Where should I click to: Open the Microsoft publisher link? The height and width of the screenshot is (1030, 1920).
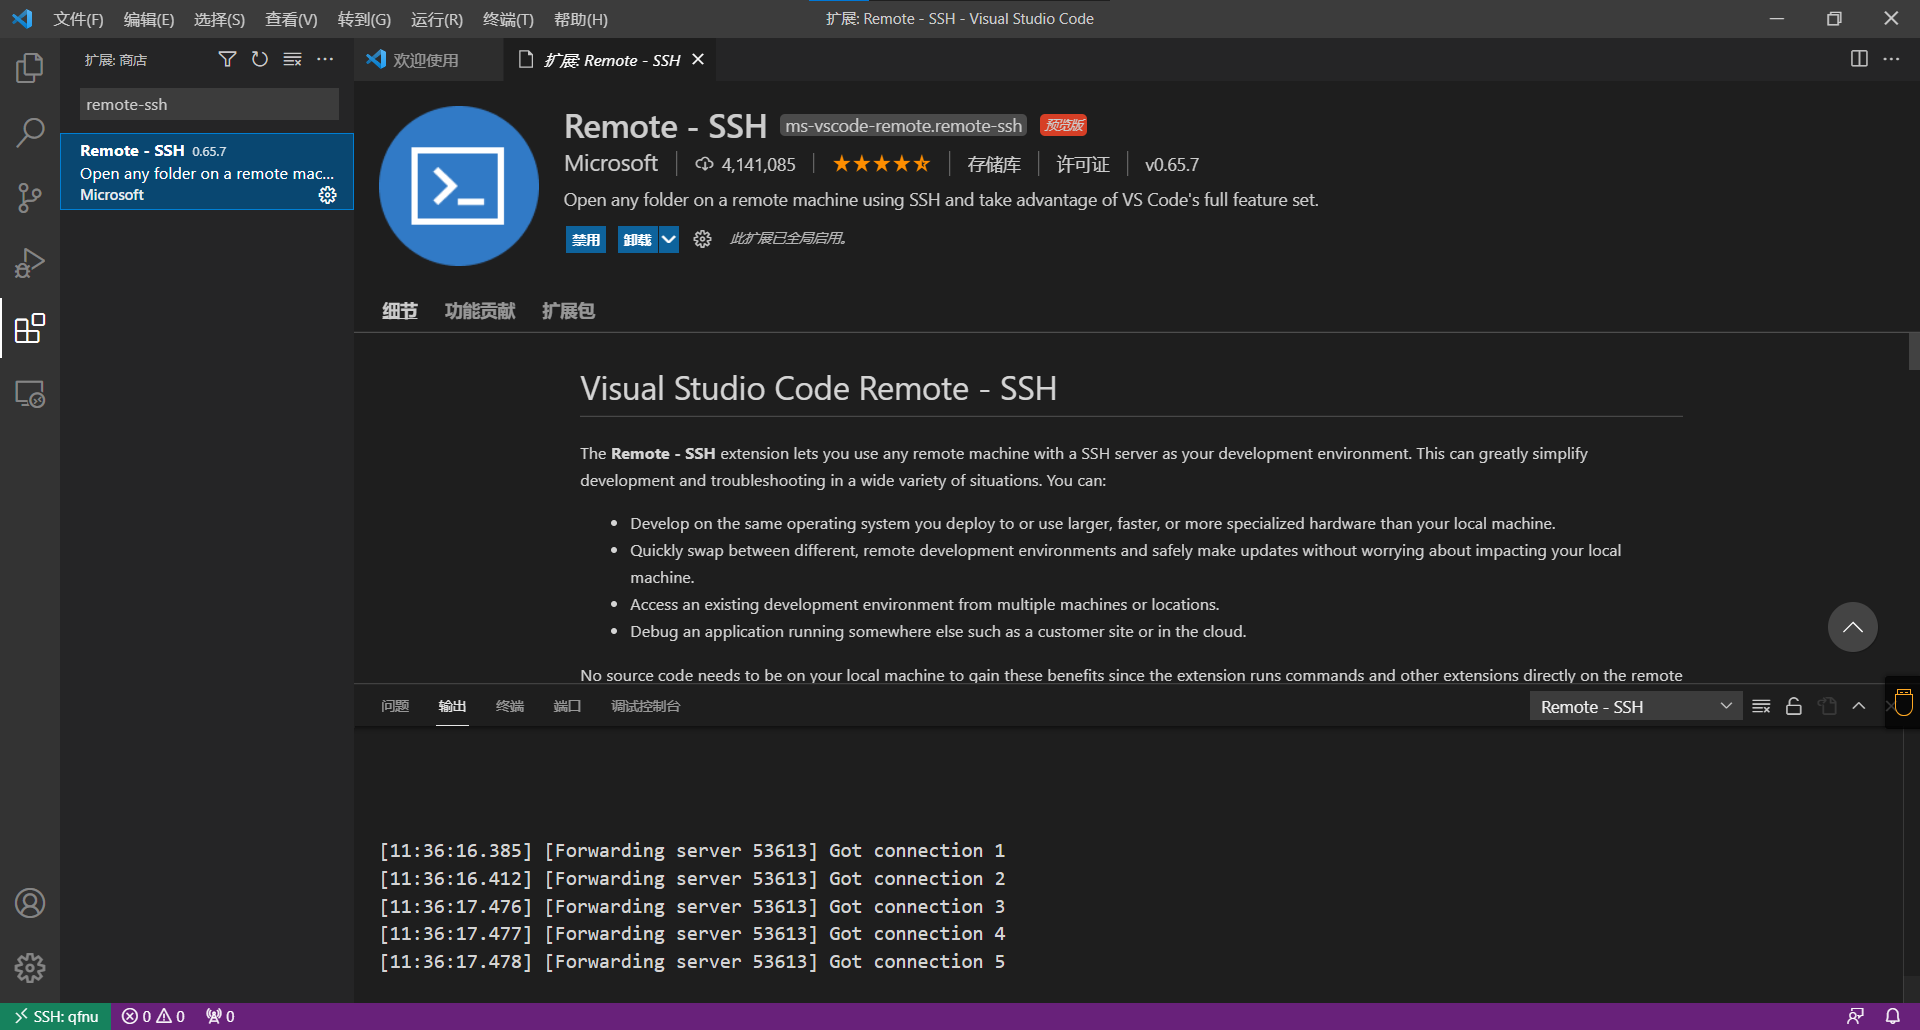click(611, 163)
